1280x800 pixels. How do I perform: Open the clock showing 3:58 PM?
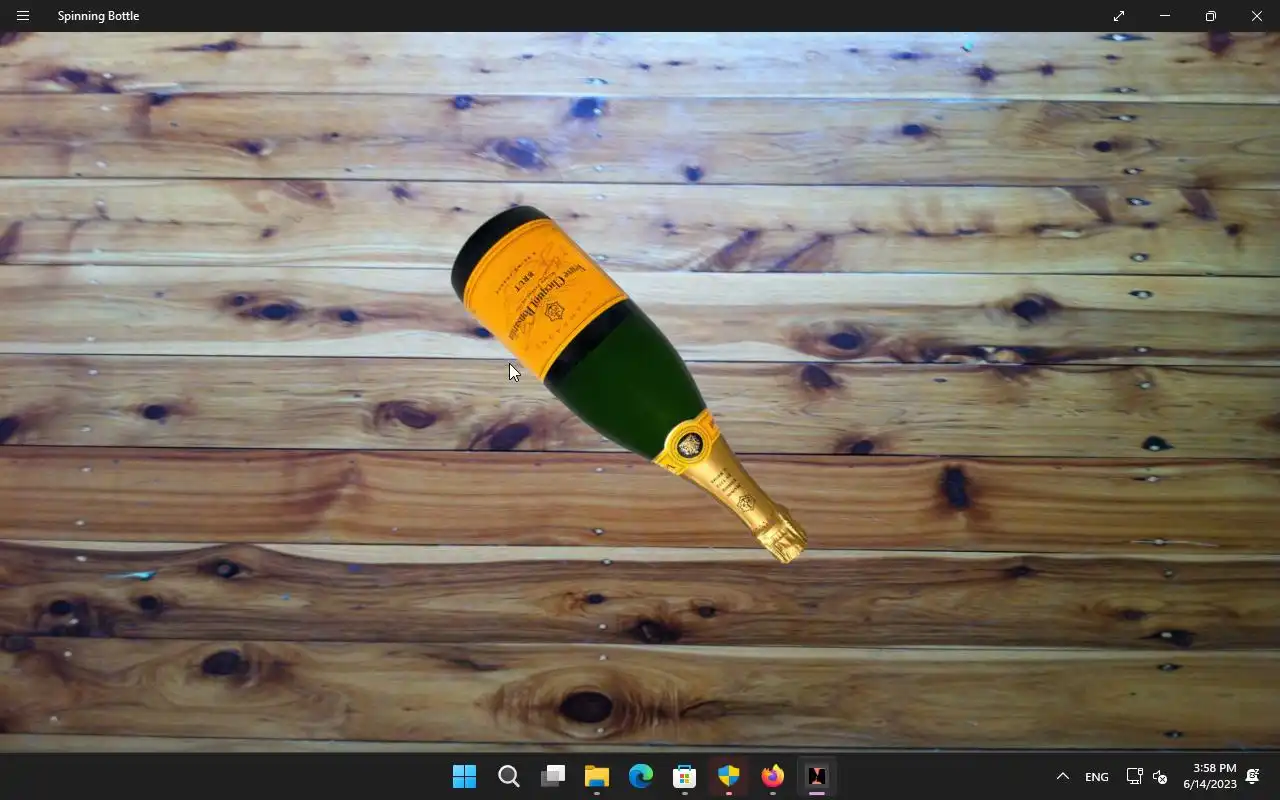pos(1210,776)
